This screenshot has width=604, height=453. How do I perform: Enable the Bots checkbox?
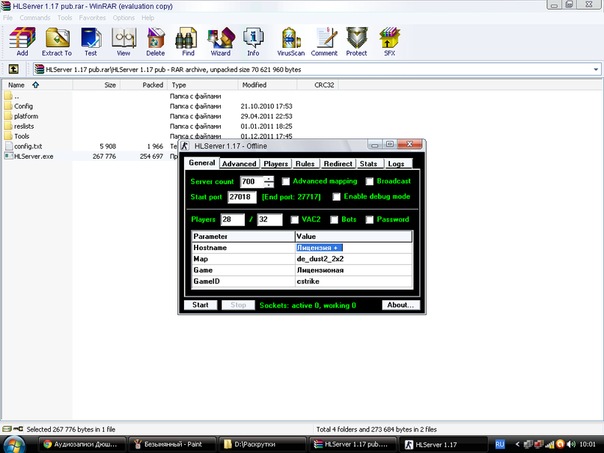click(x=334, y=220)
